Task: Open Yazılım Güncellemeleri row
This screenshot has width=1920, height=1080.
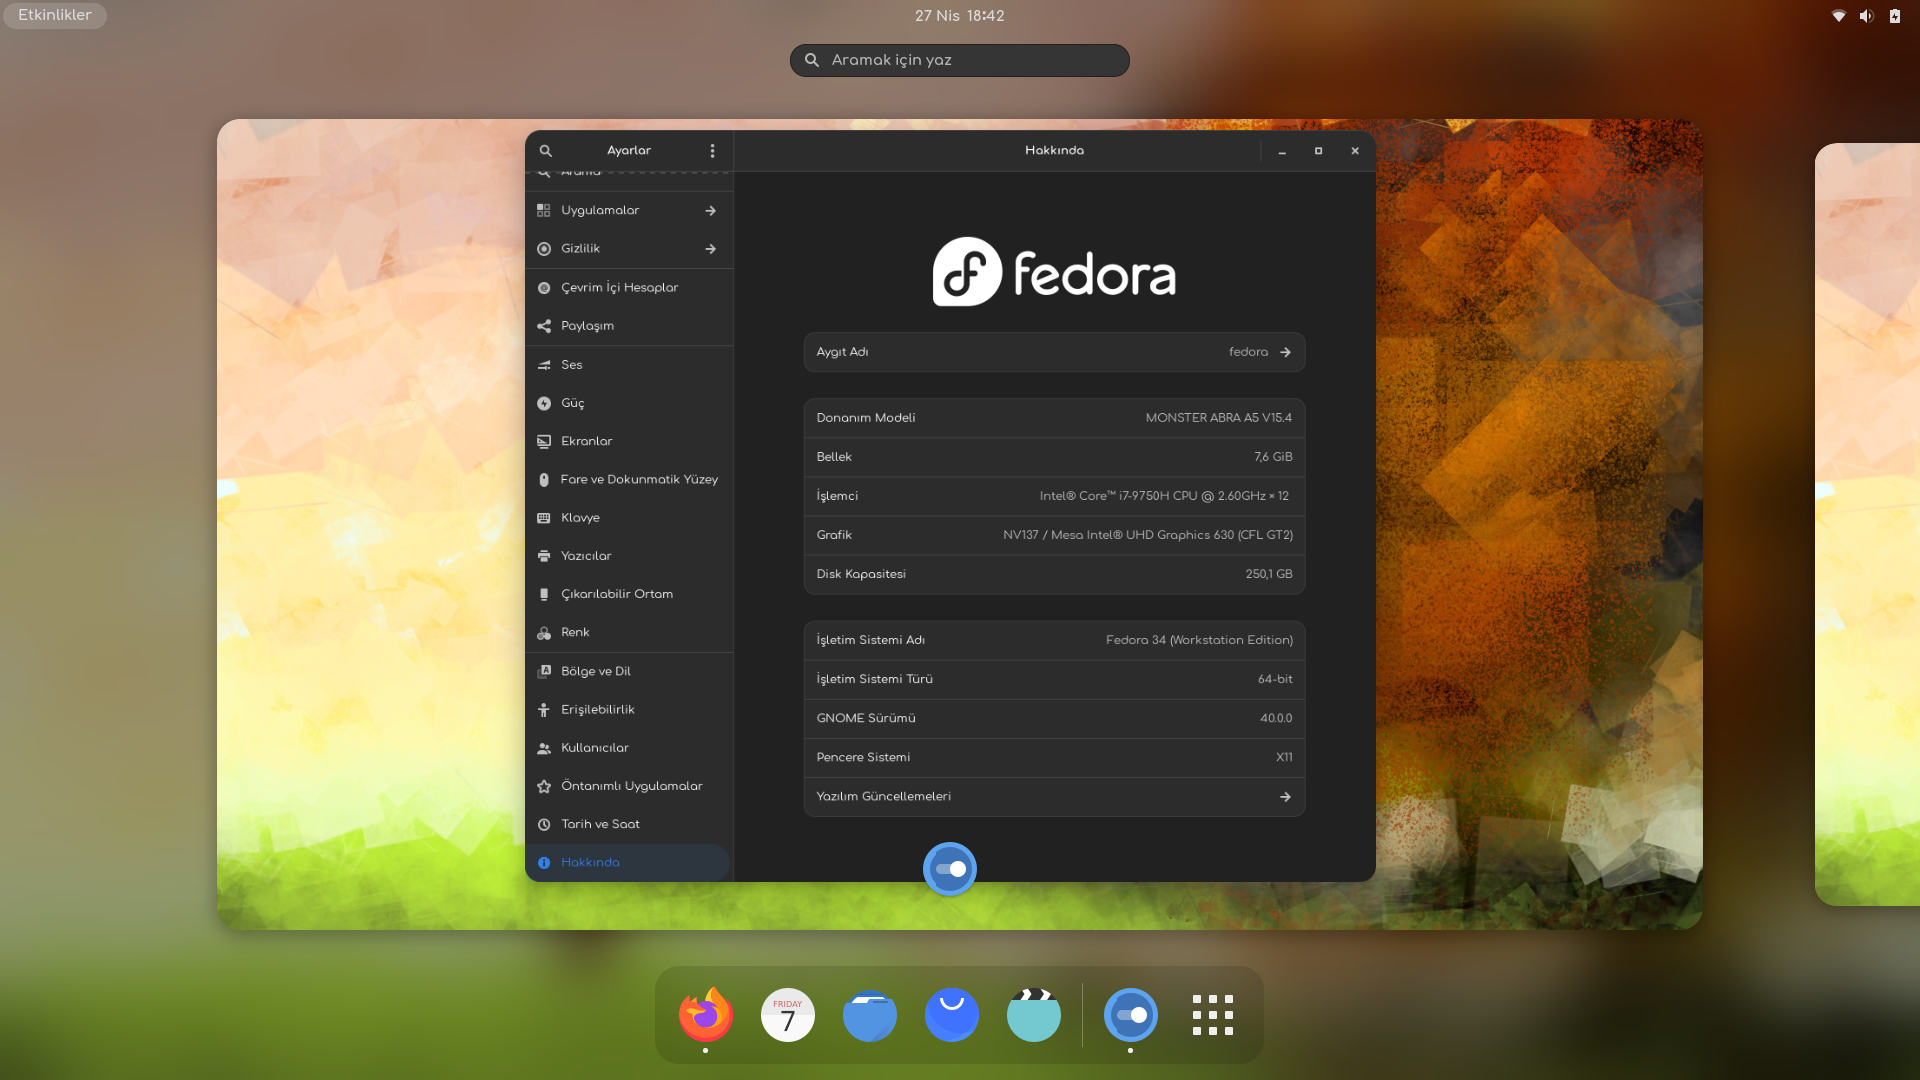Action: click(1054, 797)
